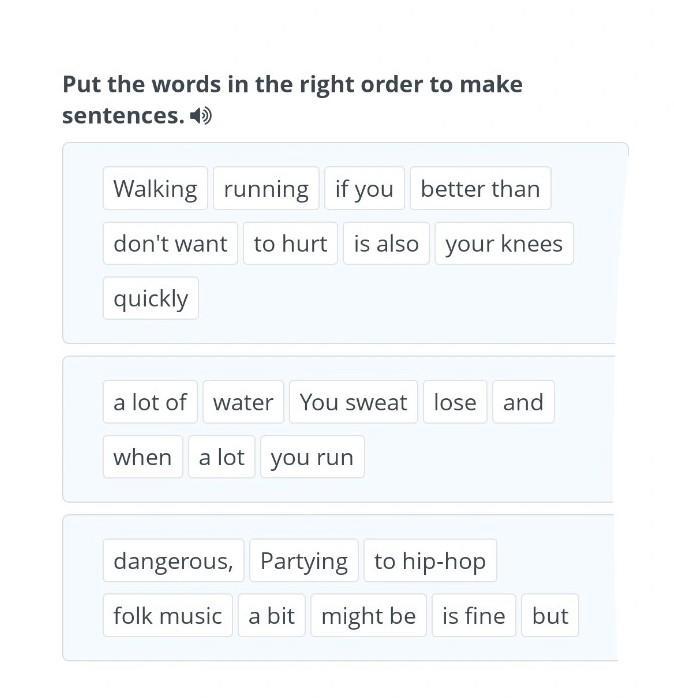
Task: Select the "don't want" tile
Action: 170,244
